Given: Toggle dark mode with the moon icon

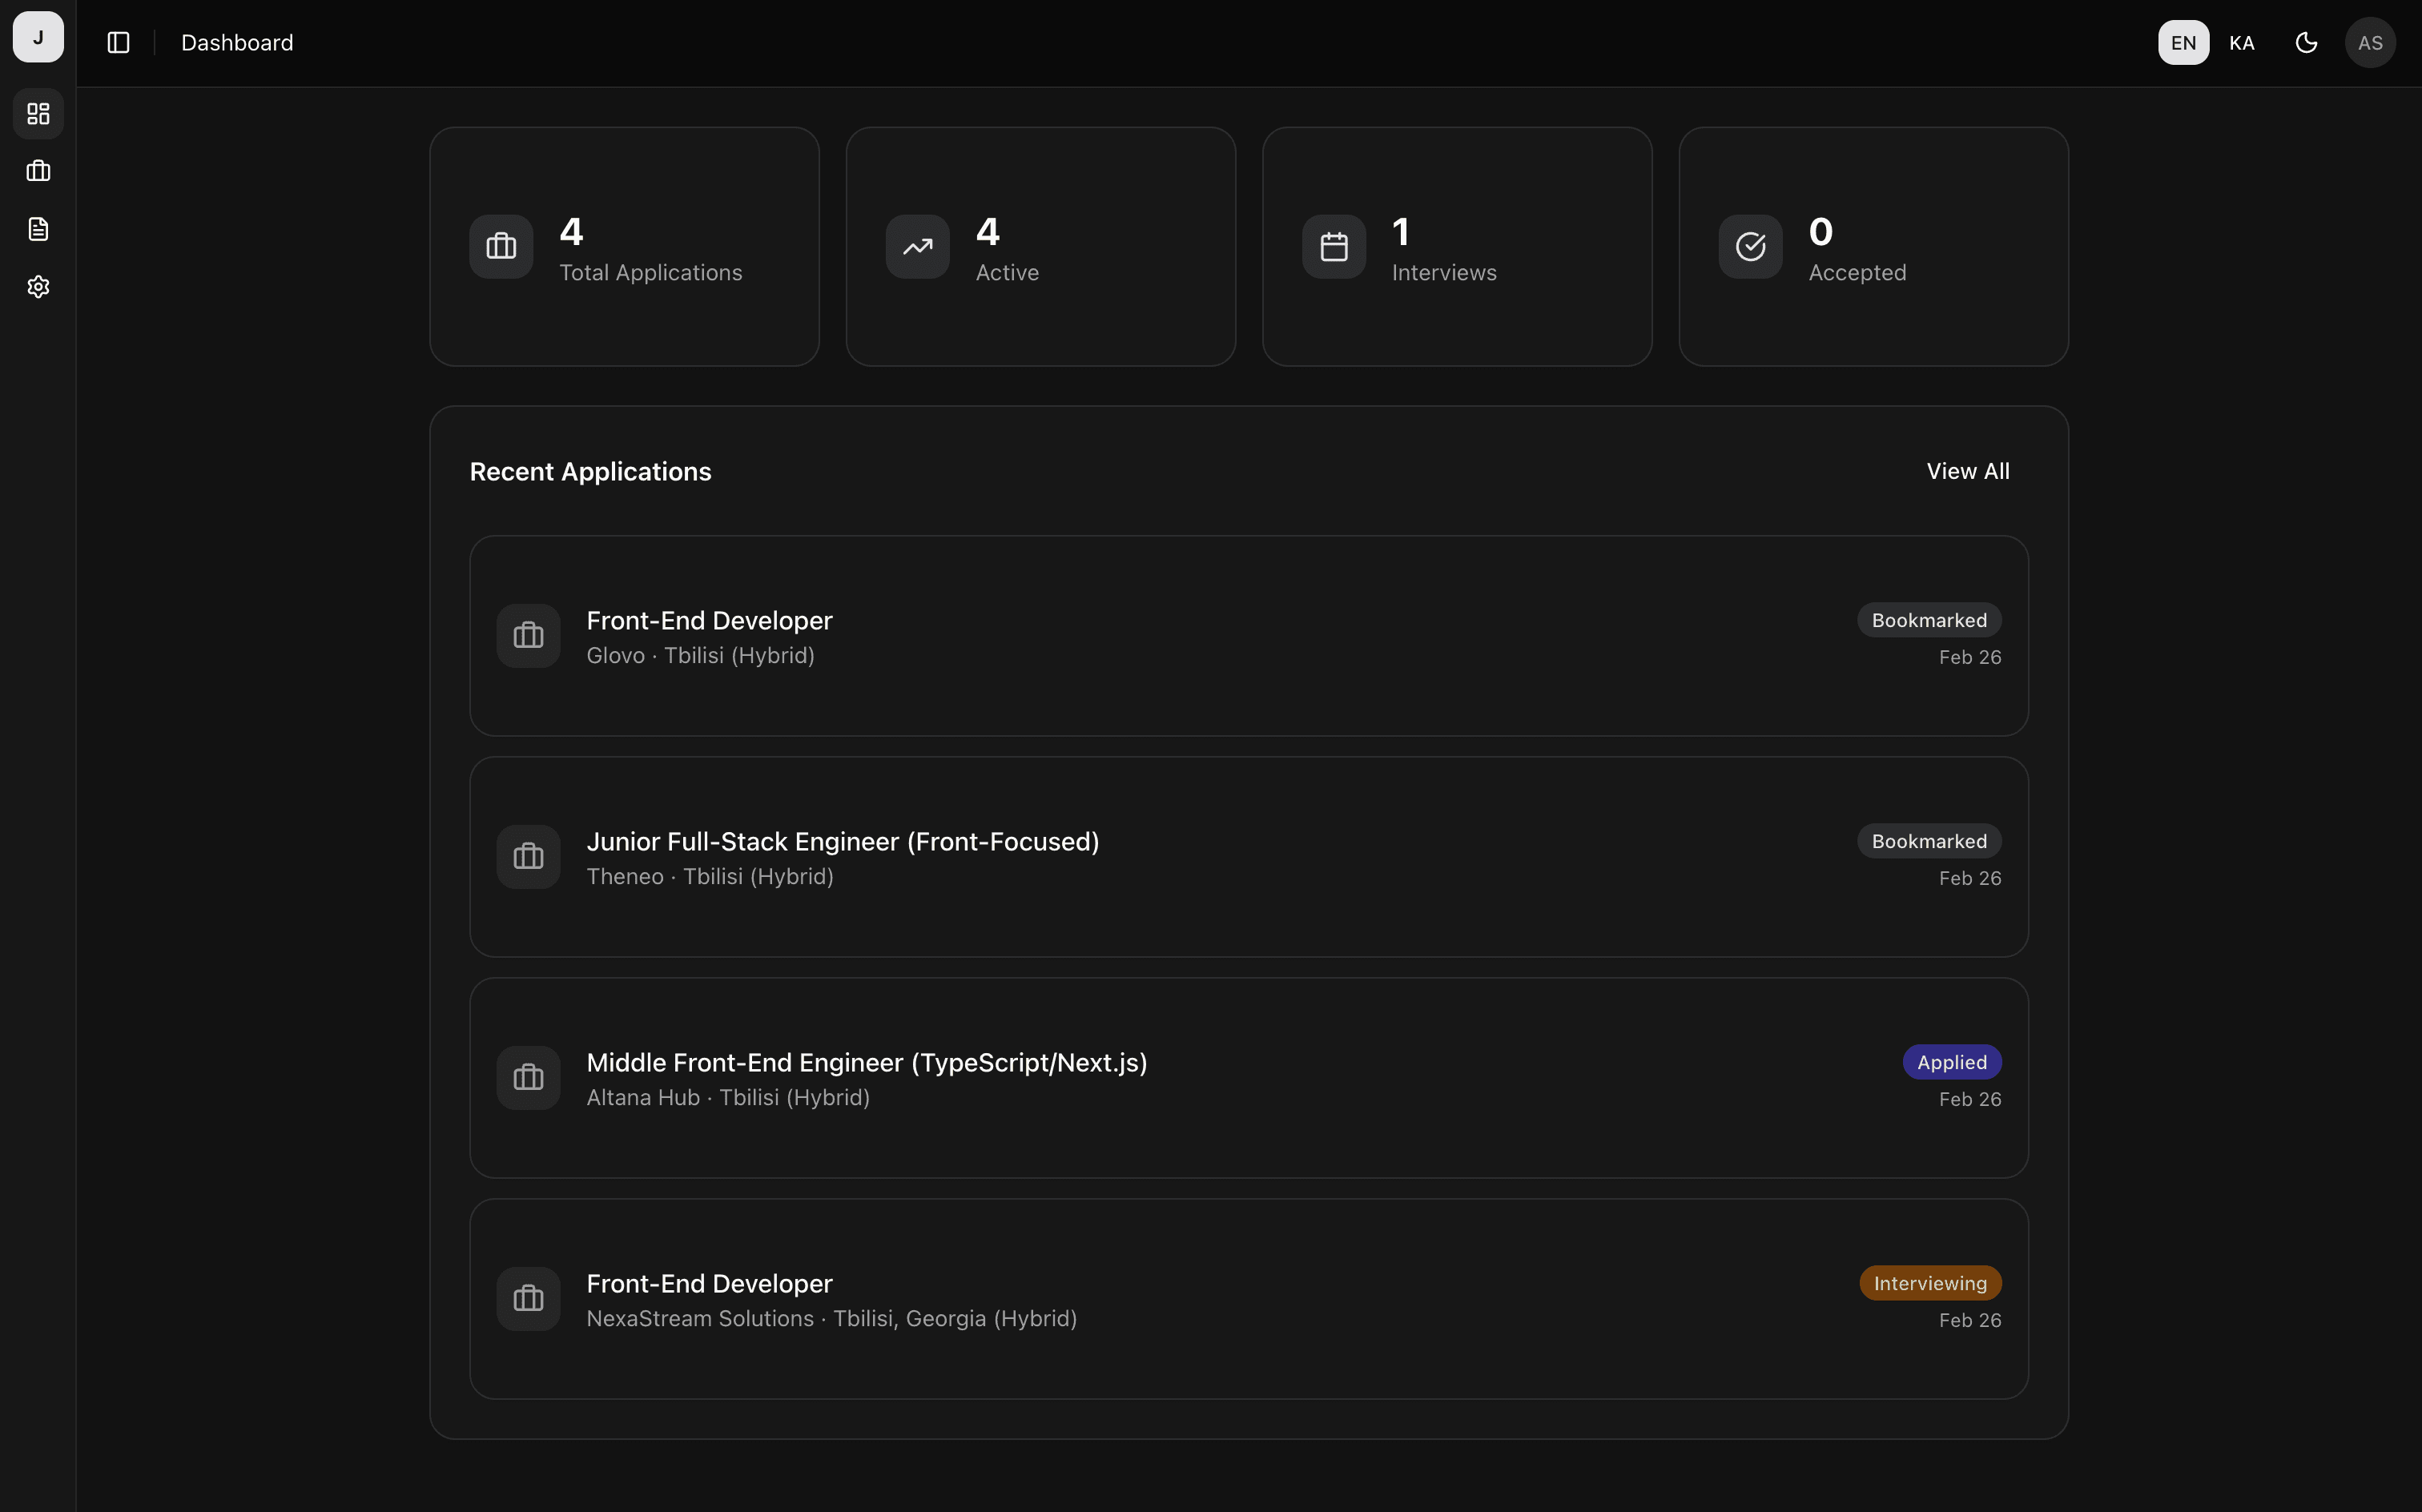Looking at the screenshot, I should (x=2306, y=42).
